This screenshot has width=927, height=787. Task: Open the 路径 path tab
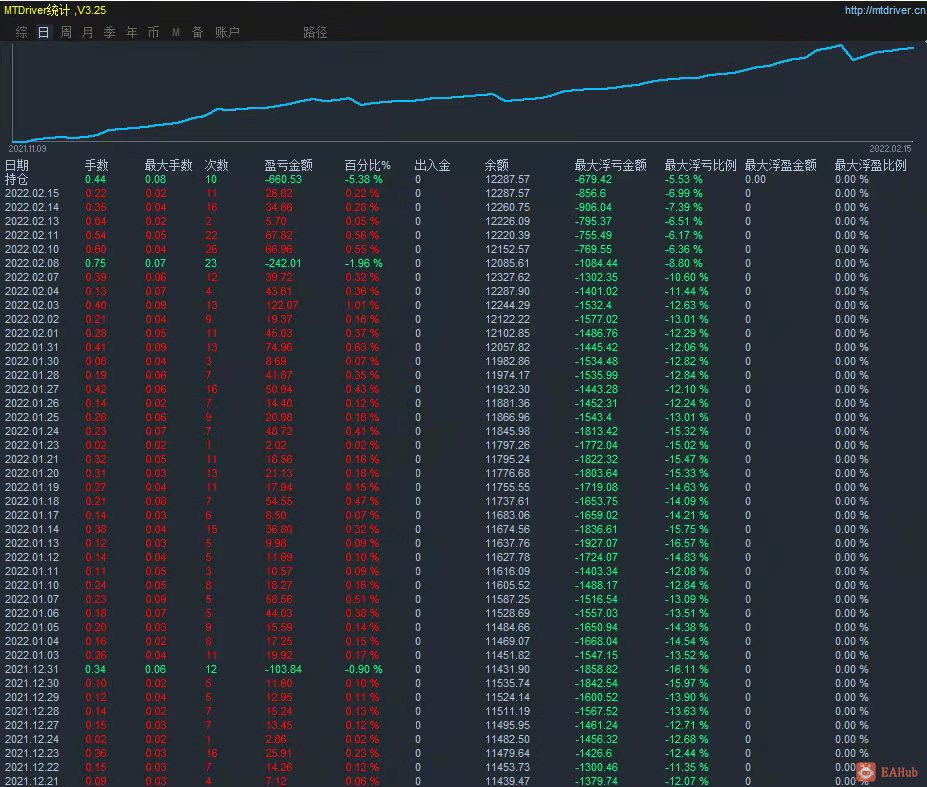pyautogui.click(x=315, y=32)
